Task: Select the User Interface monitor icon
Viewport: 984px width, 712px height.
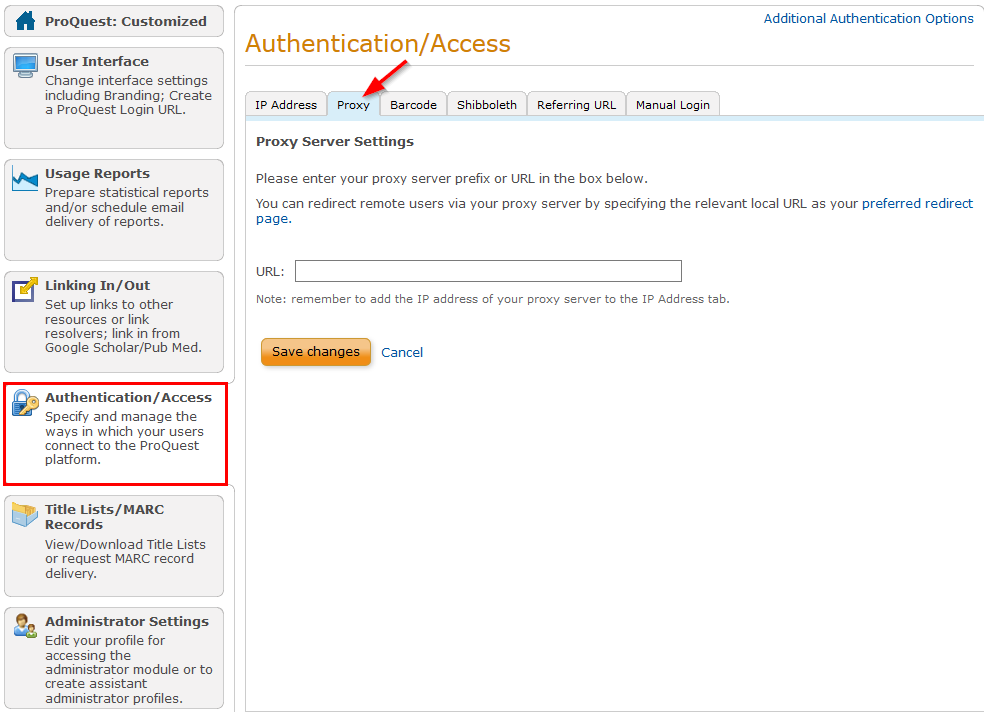Action: [23, 66]
